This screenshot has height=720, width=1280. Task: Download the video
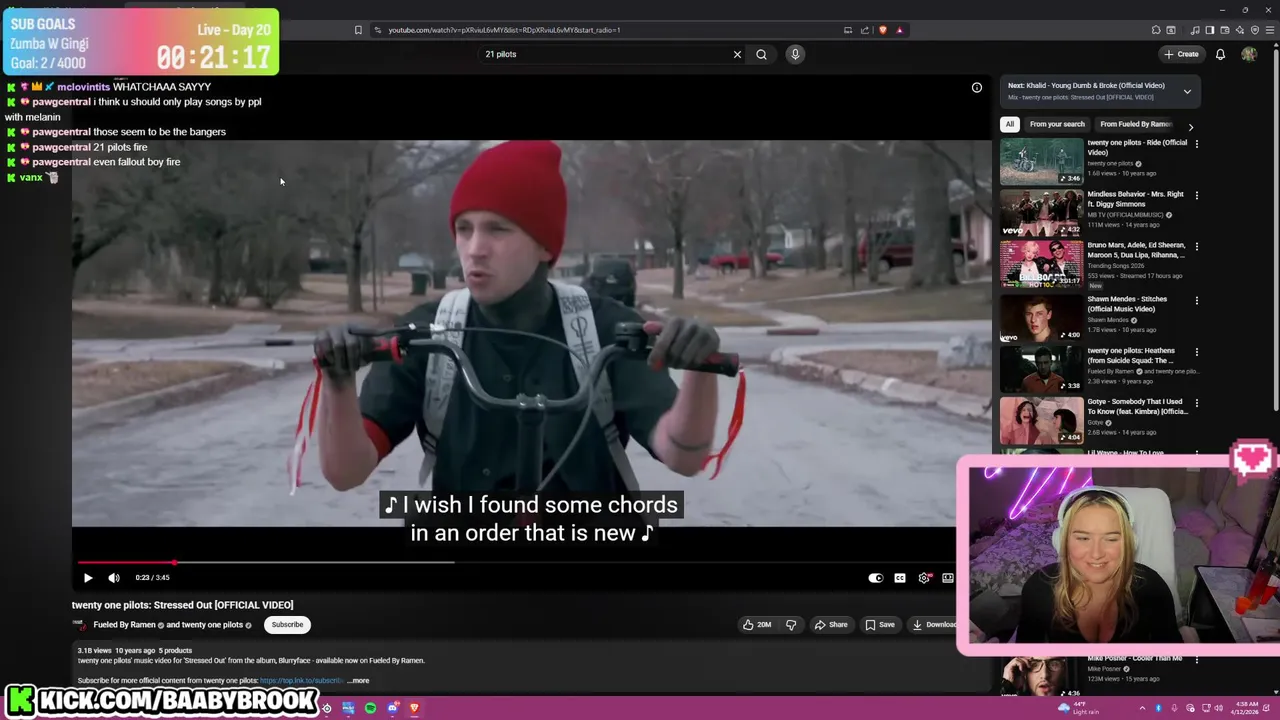(934, 624)
